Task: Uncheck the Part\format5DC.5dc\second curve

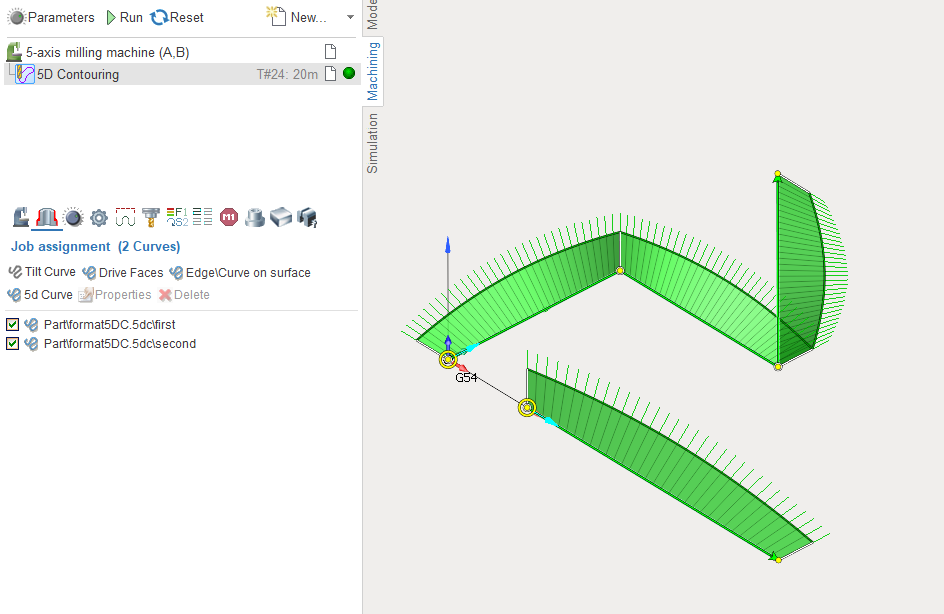Action: click(12, 344)
